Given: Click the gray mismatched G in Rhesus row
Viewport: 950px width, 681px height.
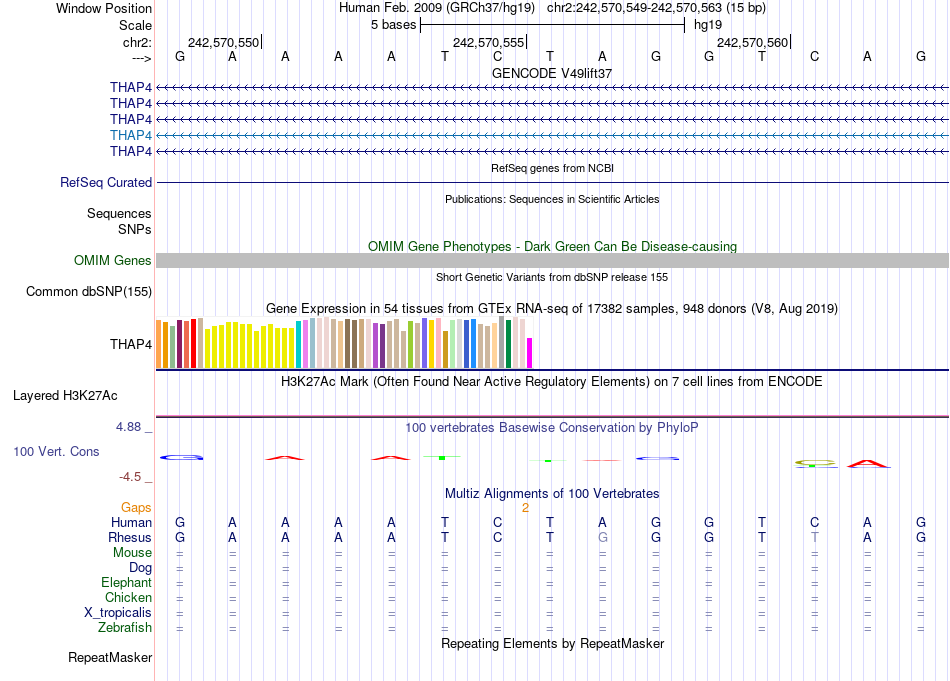Looking at the screenshot, I should pyautogui.click(x=602, y=537).
